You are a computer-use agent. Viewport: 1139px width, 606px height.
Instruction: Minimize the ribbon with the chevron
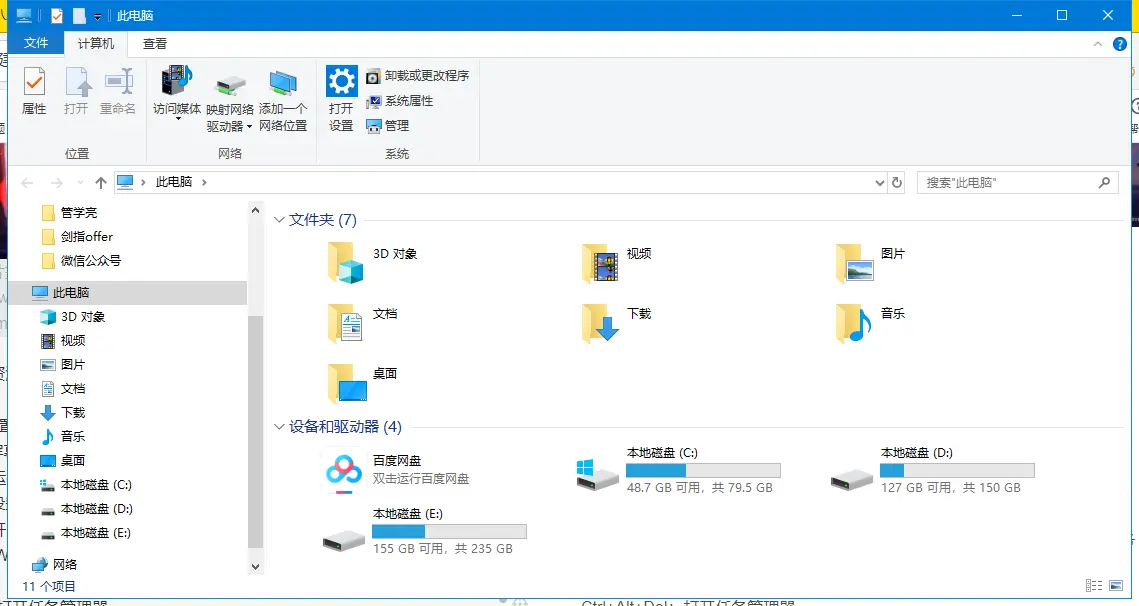[1097, 43]
